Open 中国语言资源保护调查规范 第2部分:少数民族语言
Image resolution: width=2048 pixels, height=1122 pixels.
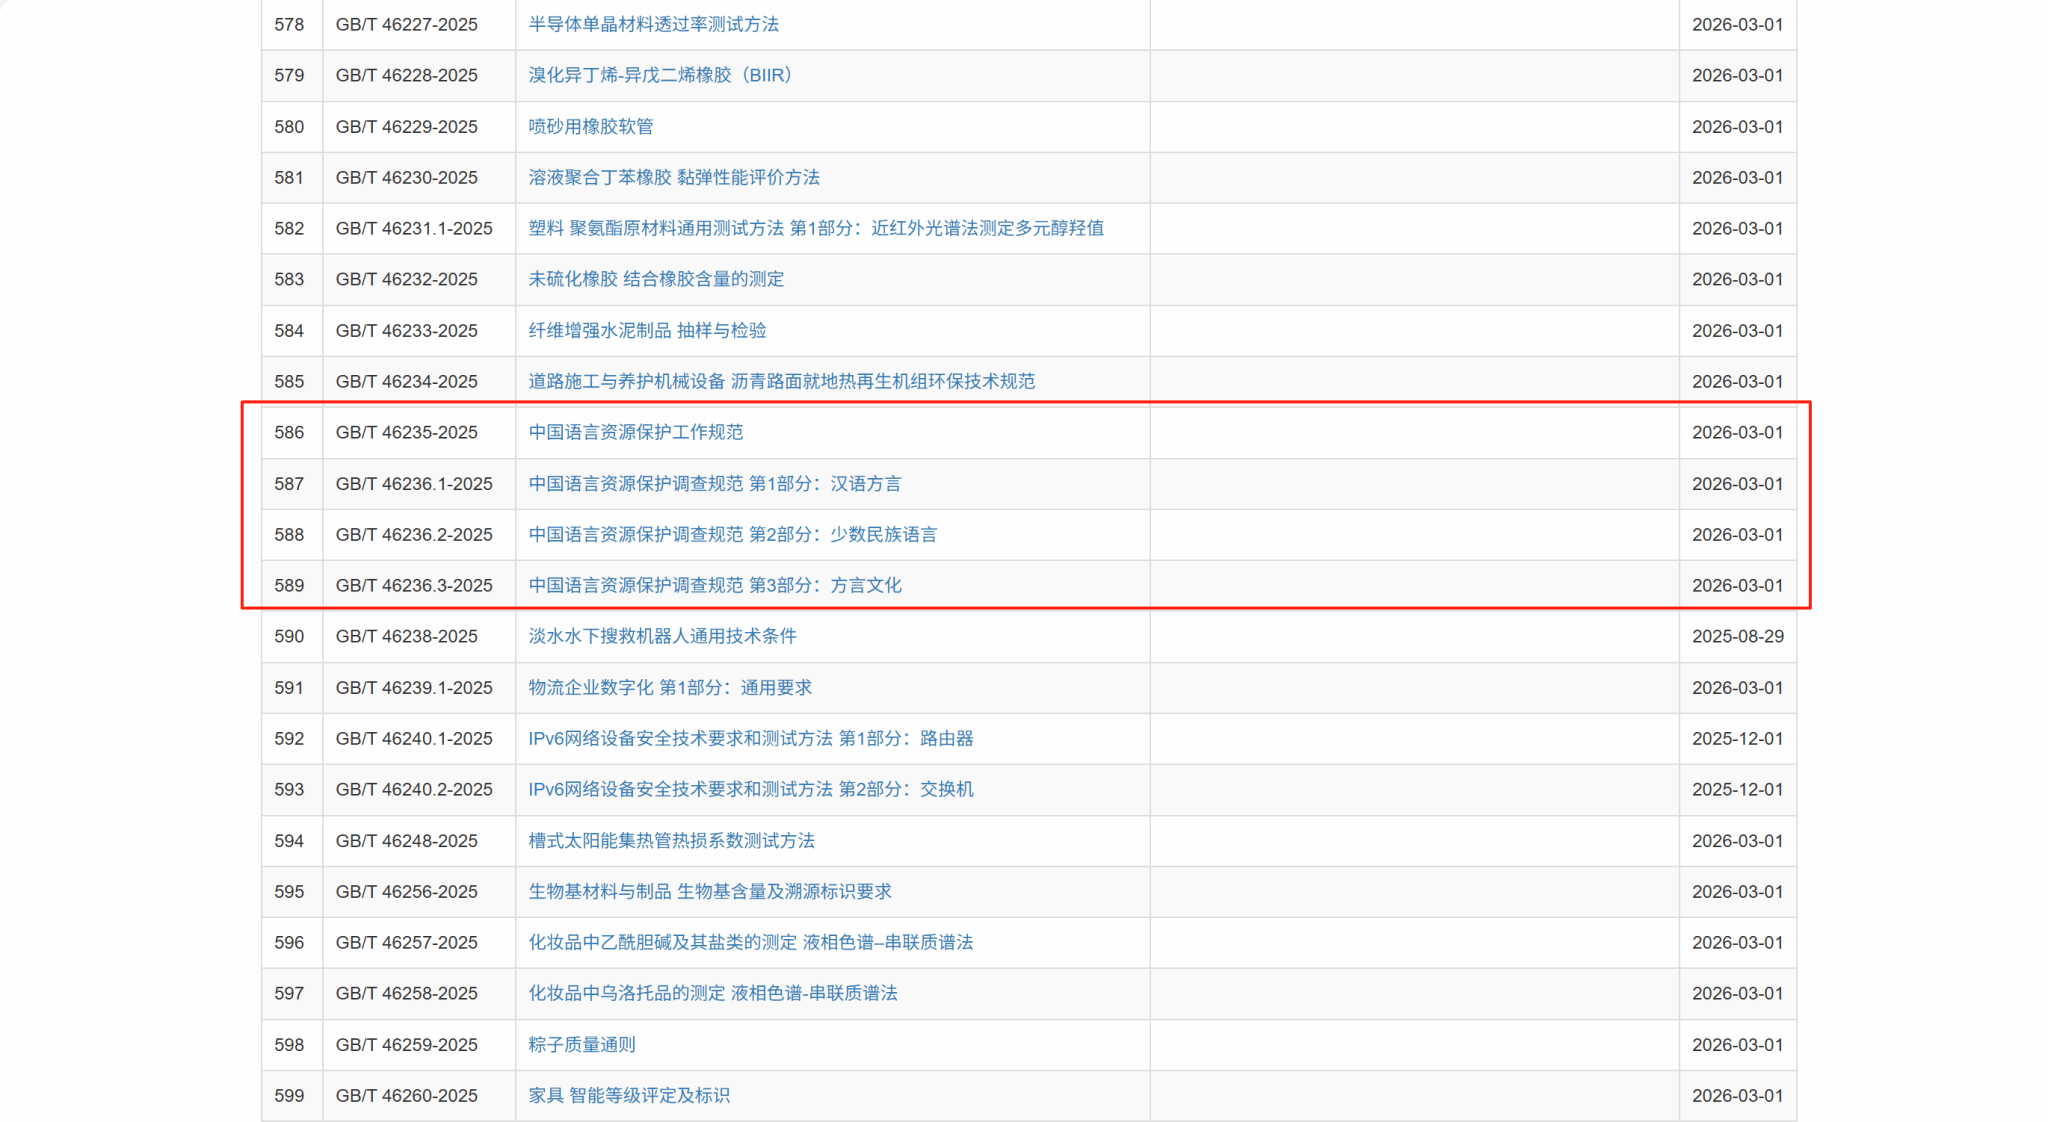732,534
